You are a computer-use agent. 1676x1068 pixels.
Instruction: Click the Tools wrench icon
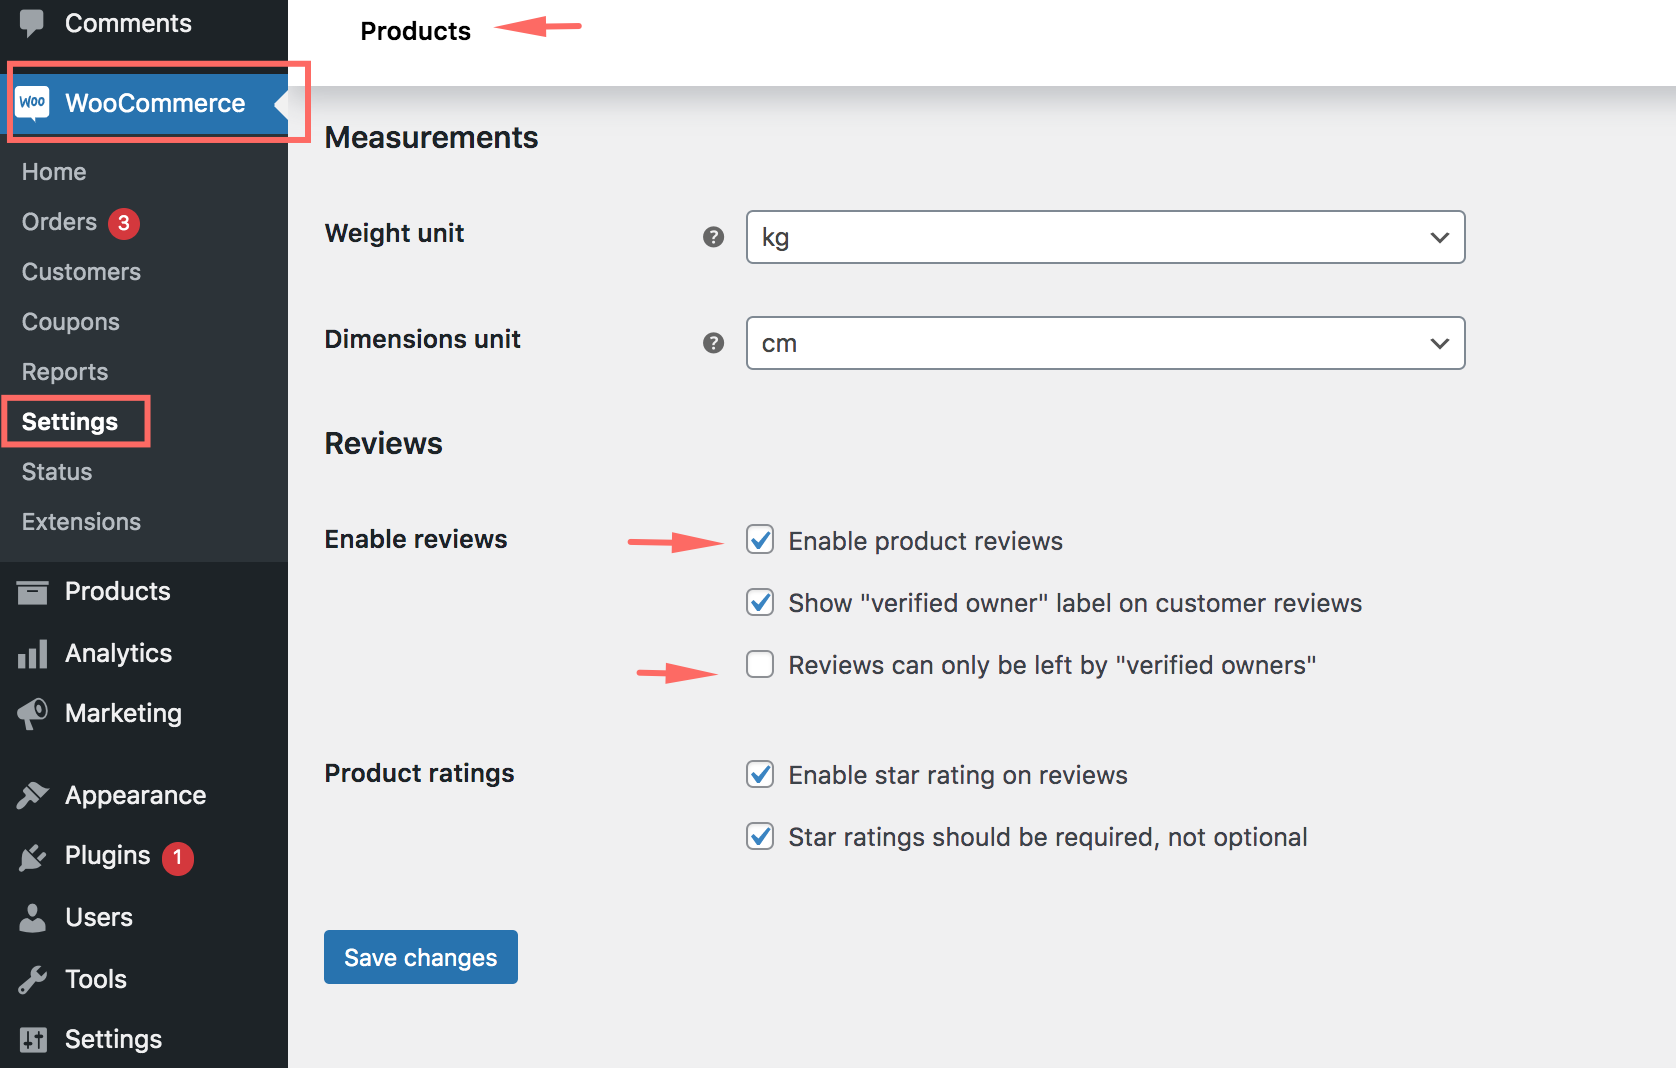32,980
